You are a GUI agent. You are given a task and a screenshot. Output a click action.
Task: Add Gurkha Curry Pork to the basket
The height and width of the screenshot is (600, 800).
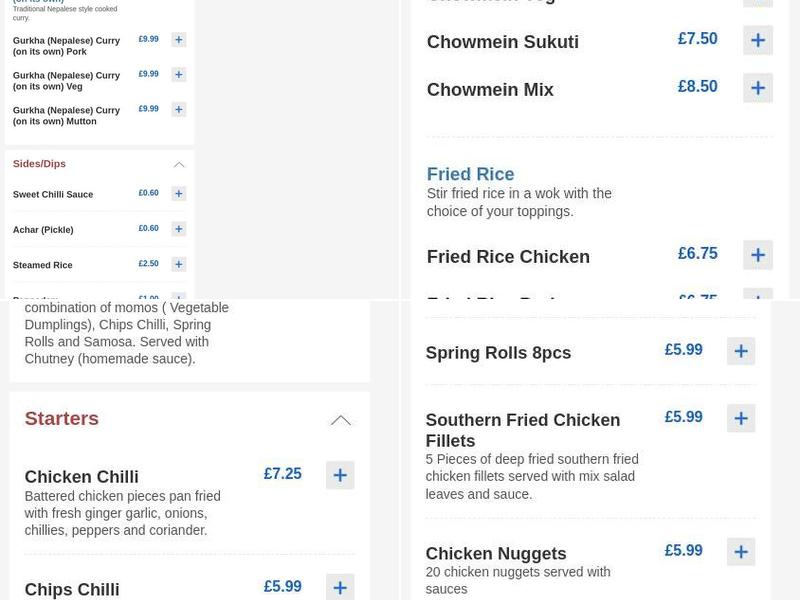(x=178, y=39)
